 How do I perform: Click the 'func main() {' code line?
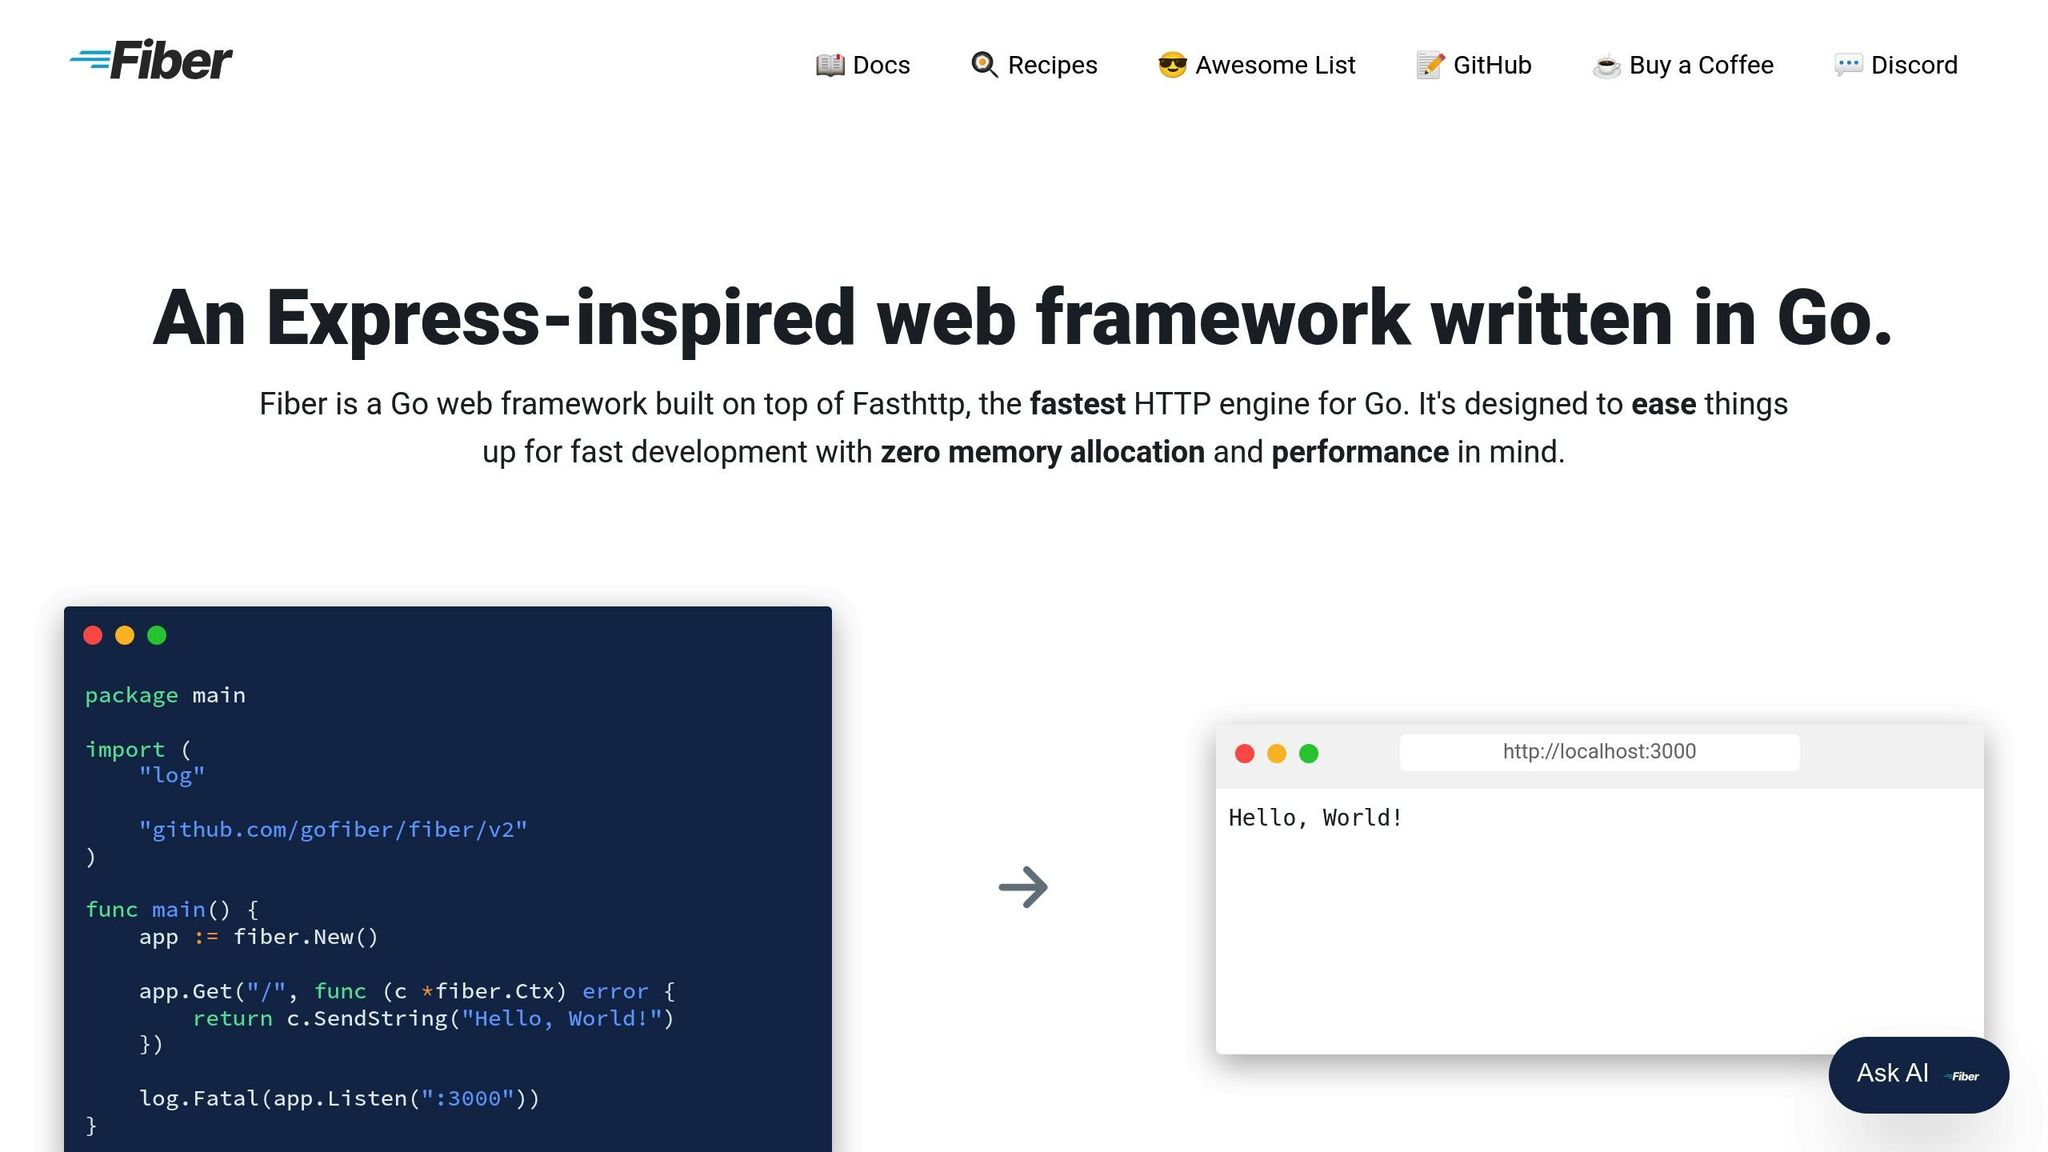[x=172, y=909]
